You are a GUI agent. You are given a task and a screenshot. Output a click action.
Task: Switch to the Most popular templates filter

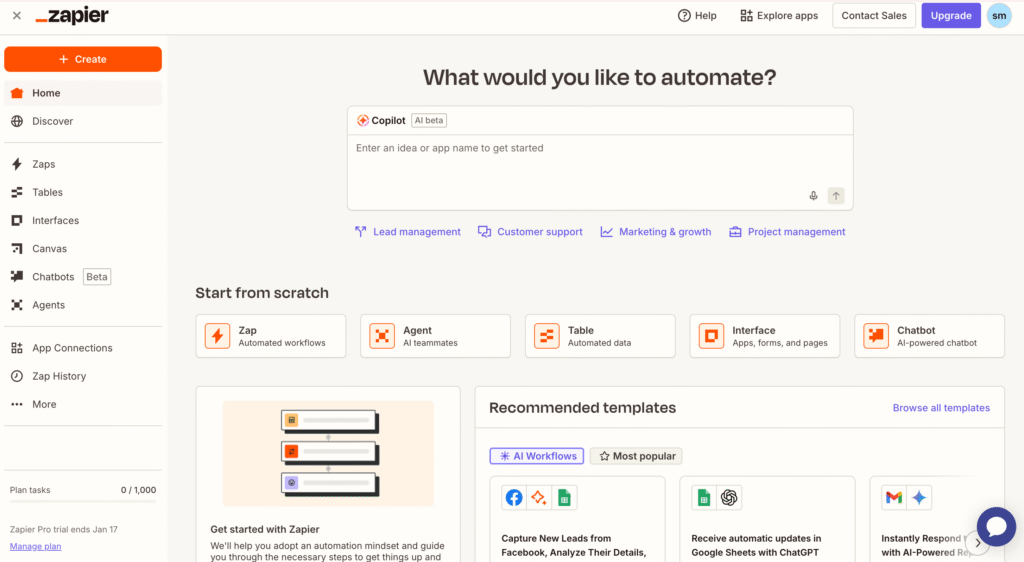pyautogui.click(x=636, y=456)
